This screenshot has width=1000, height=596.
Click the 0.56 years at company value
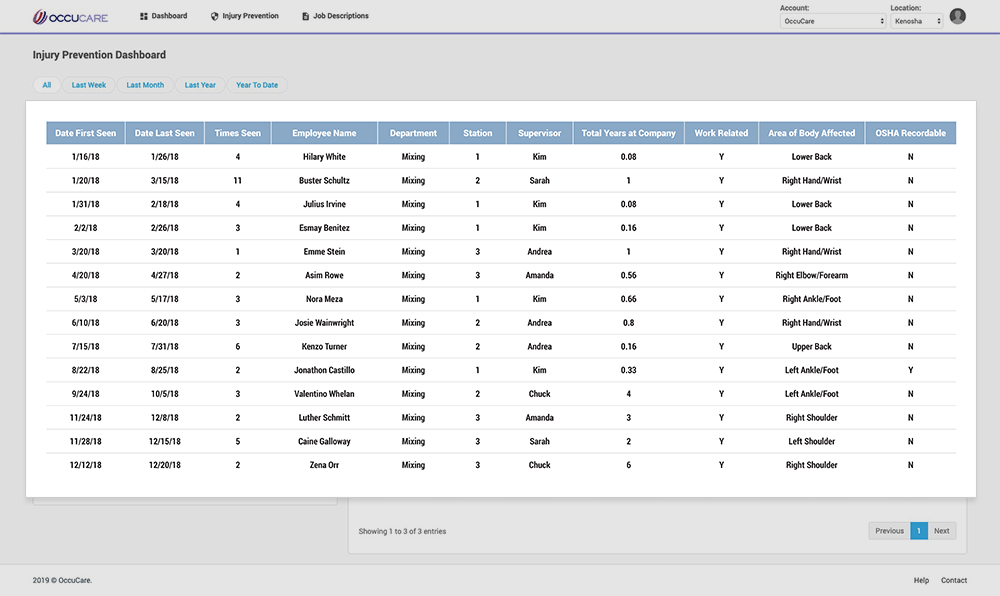click(x=628, y=275)
